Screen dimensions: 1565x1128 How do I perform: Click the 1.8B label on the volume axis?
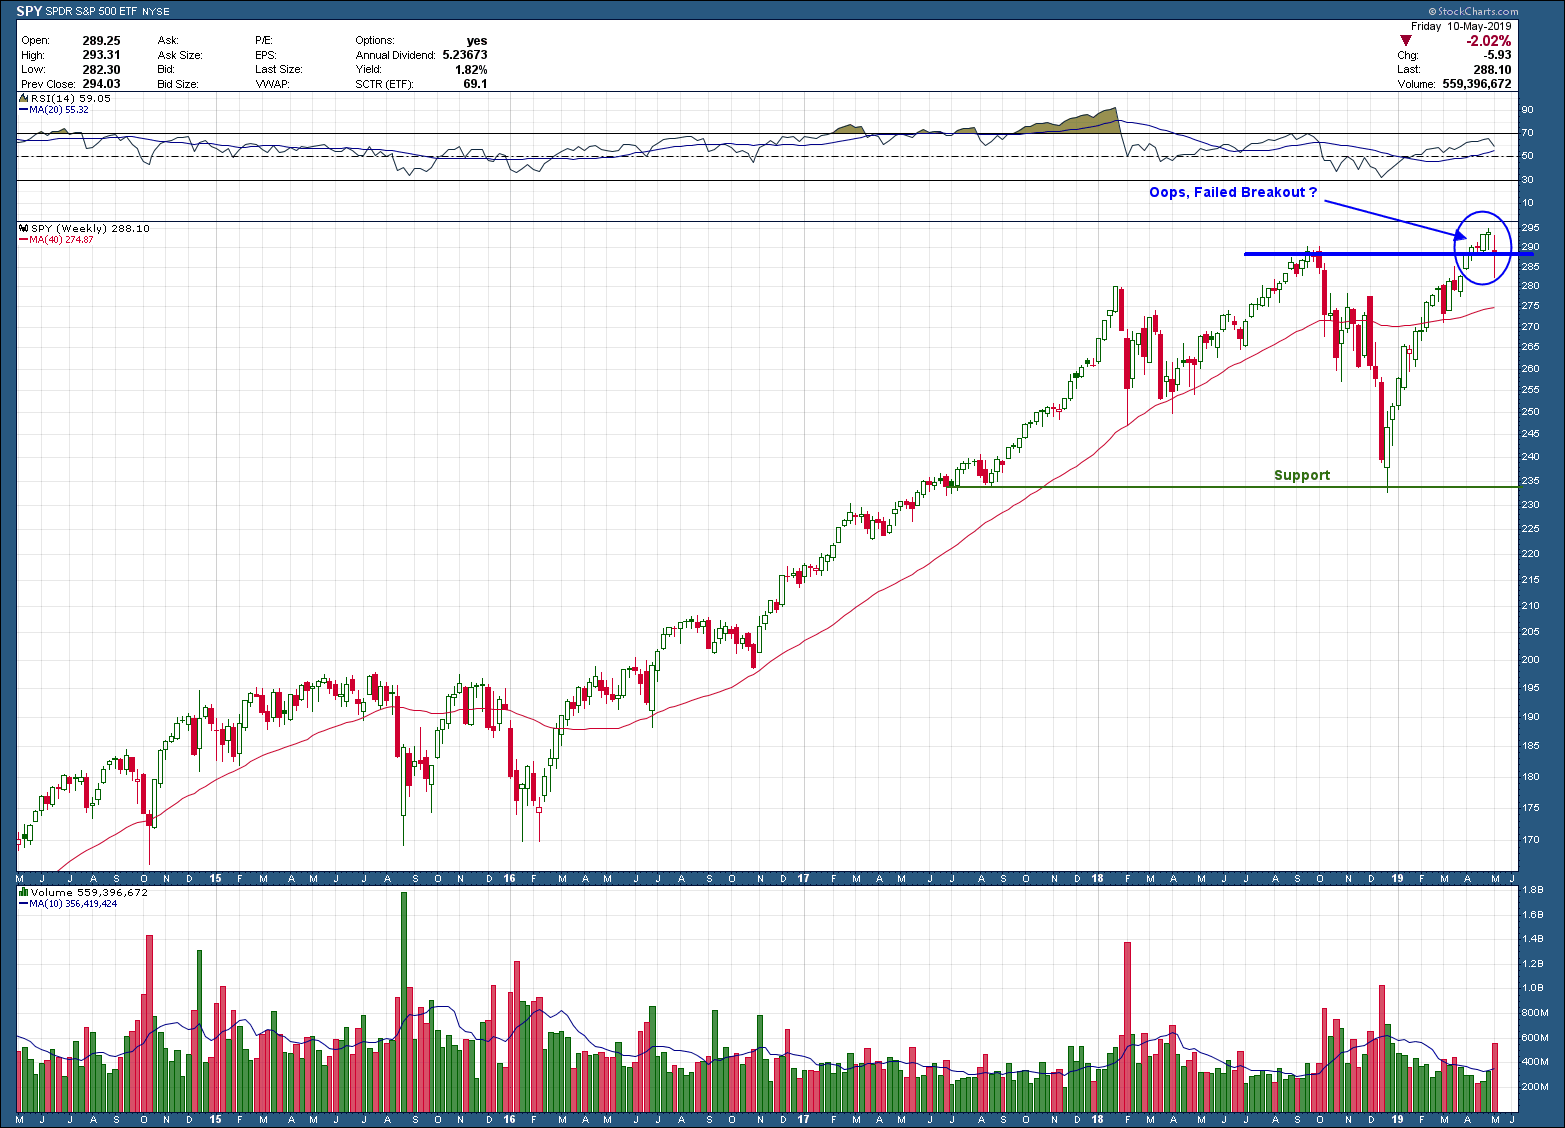coord(1532,890)
